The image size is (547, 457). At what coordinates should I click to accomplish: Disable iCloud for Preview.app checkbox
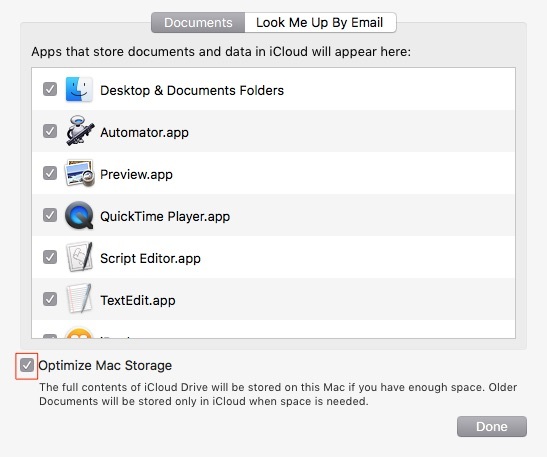(50, 173)
